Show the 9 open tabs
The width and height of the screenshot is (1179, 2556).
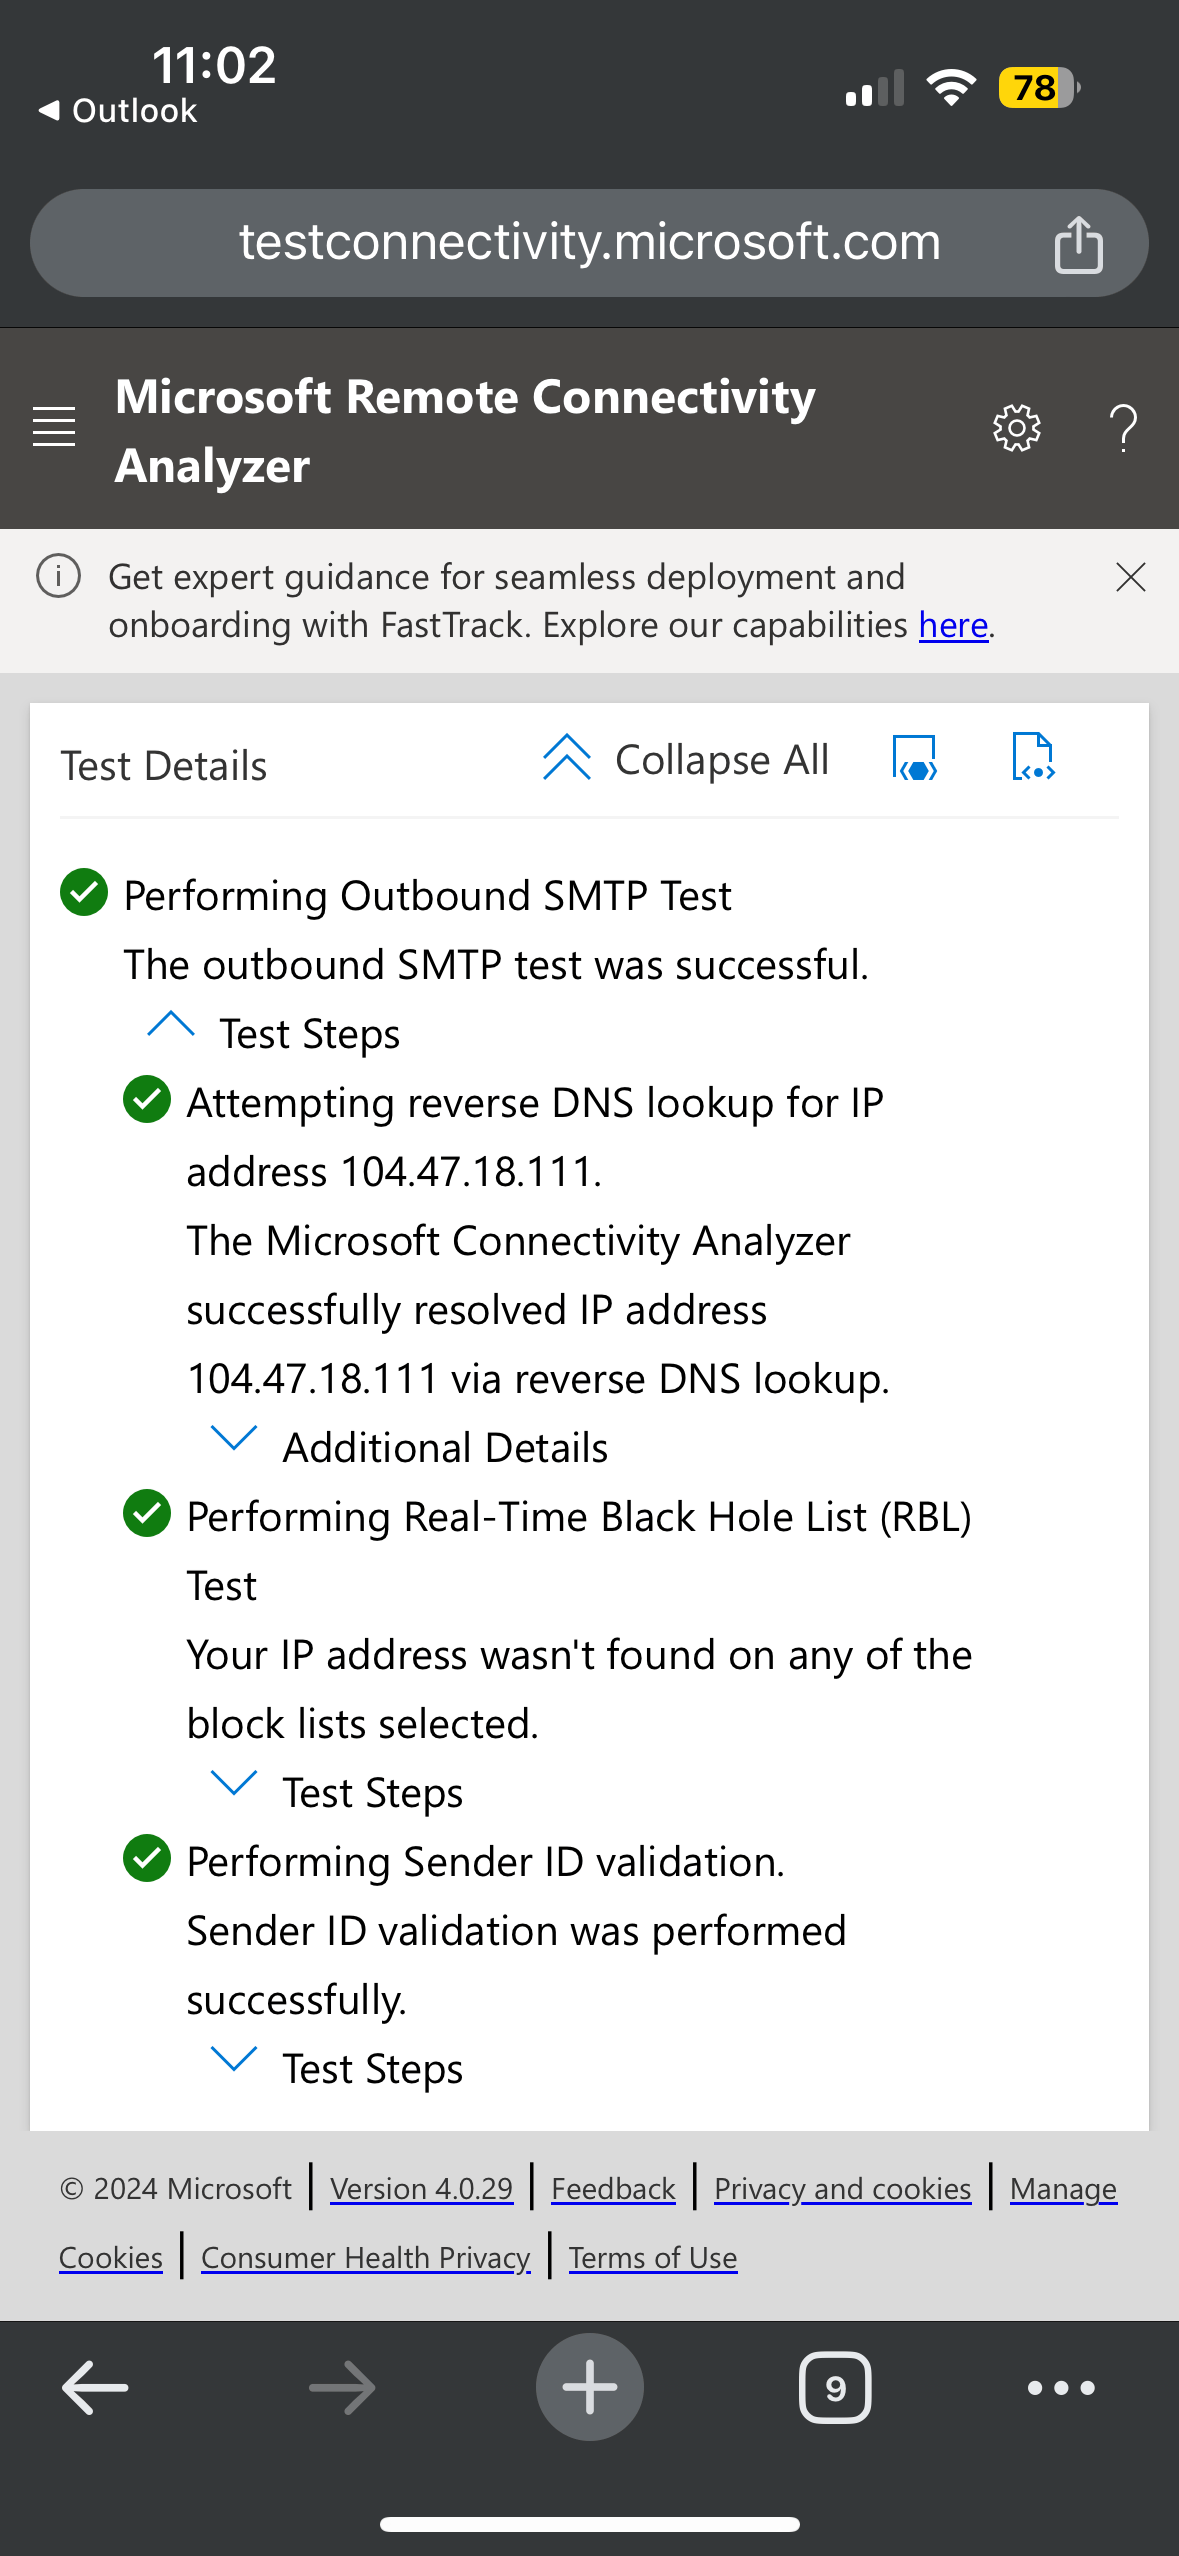pos(835,2387)
